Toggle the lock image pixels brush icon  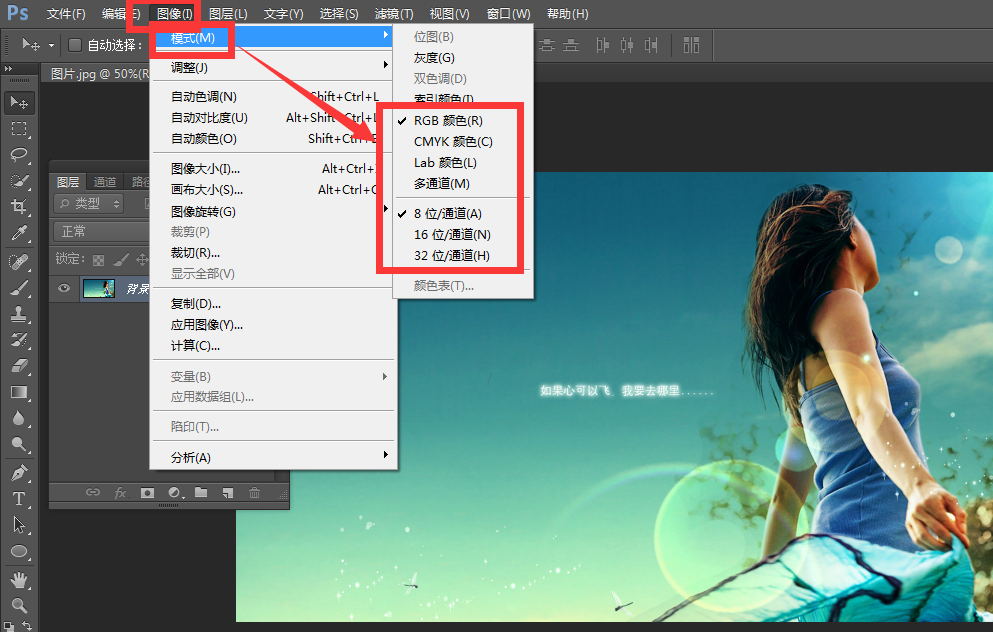click(120, 260)
